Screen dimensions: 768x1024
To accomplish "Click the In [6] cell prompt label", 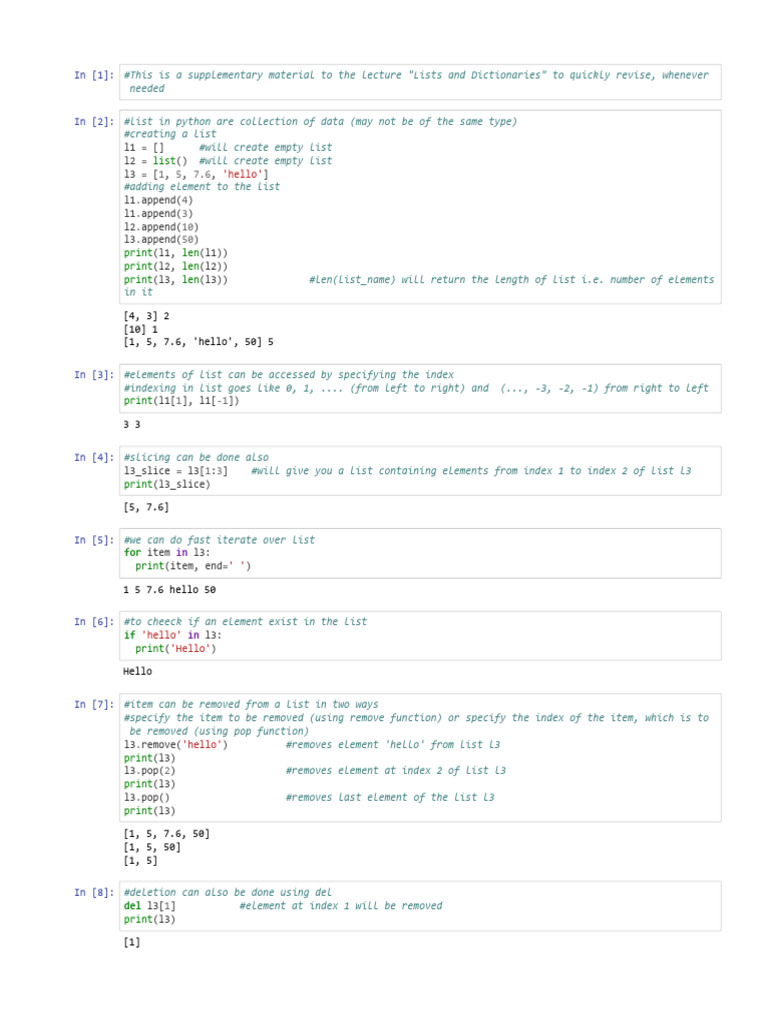I will pyautogui.click(x=94, y=622).
